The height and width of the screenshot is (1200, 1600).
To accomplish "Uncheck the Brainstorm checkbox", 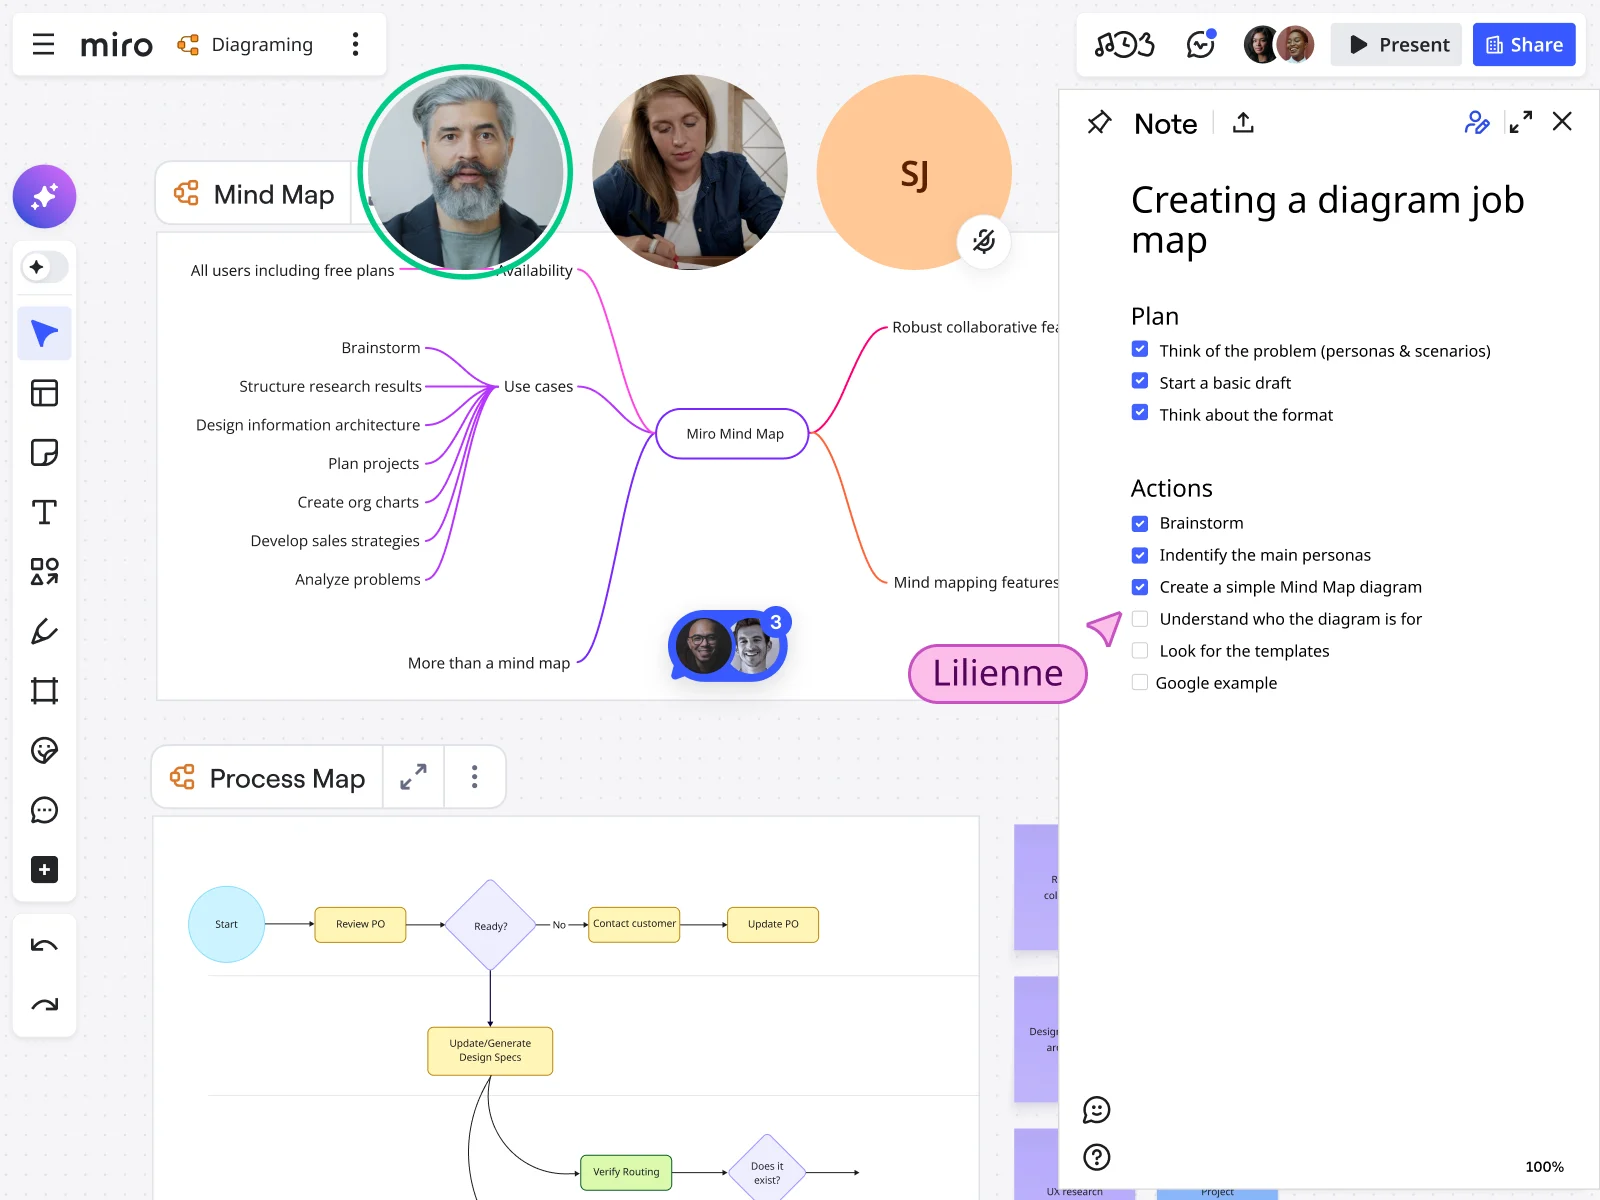I will pos(1139,522).
